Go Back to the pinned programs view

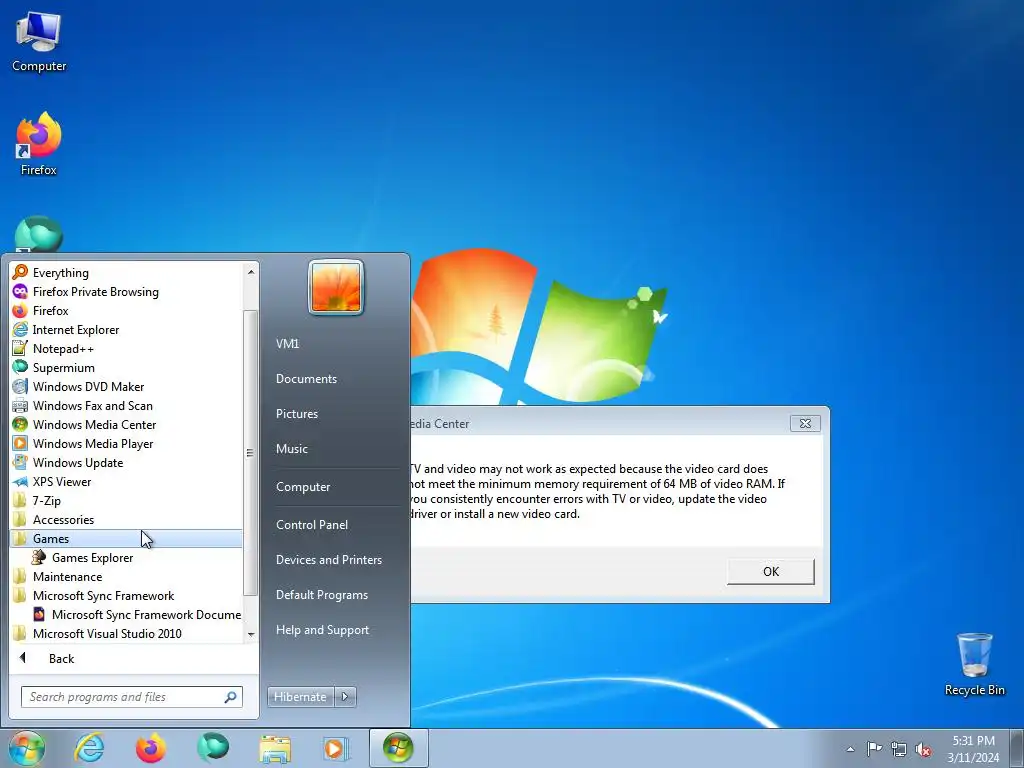(126, 659)
